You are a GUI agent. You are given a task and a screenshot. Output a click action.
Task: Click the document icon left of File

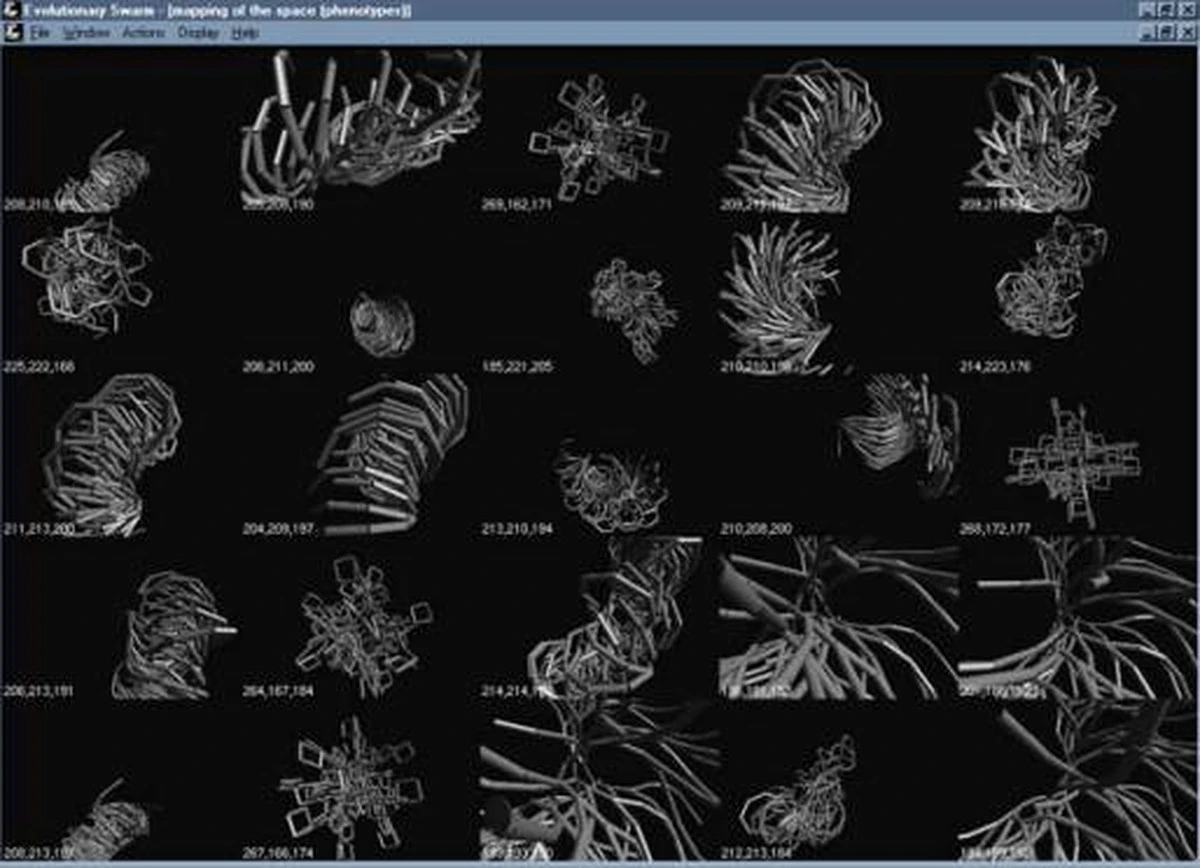[12, 33]
